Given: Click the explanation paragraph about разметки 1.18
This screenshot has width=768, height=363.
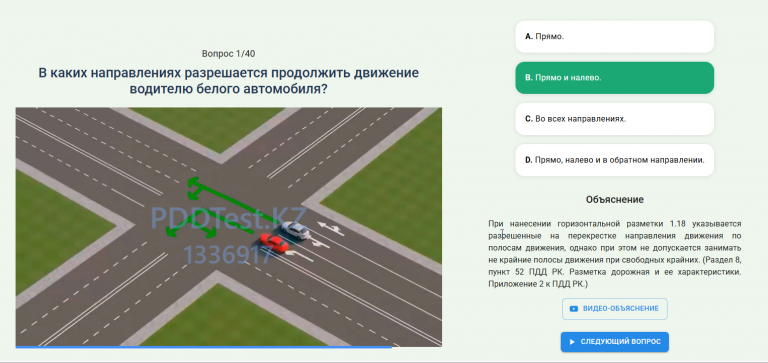Looking at the screenshot, I should click(614, 254).
